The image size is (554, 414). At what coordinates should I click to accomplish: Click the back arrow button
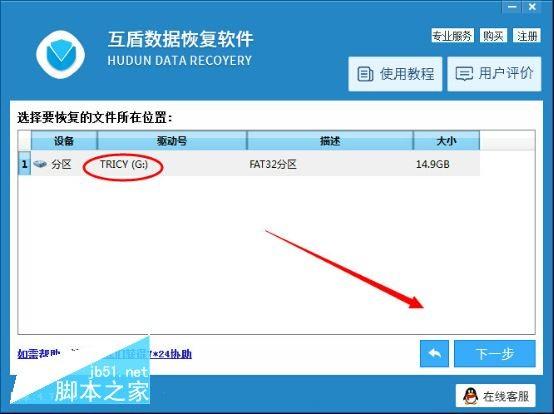434,354
